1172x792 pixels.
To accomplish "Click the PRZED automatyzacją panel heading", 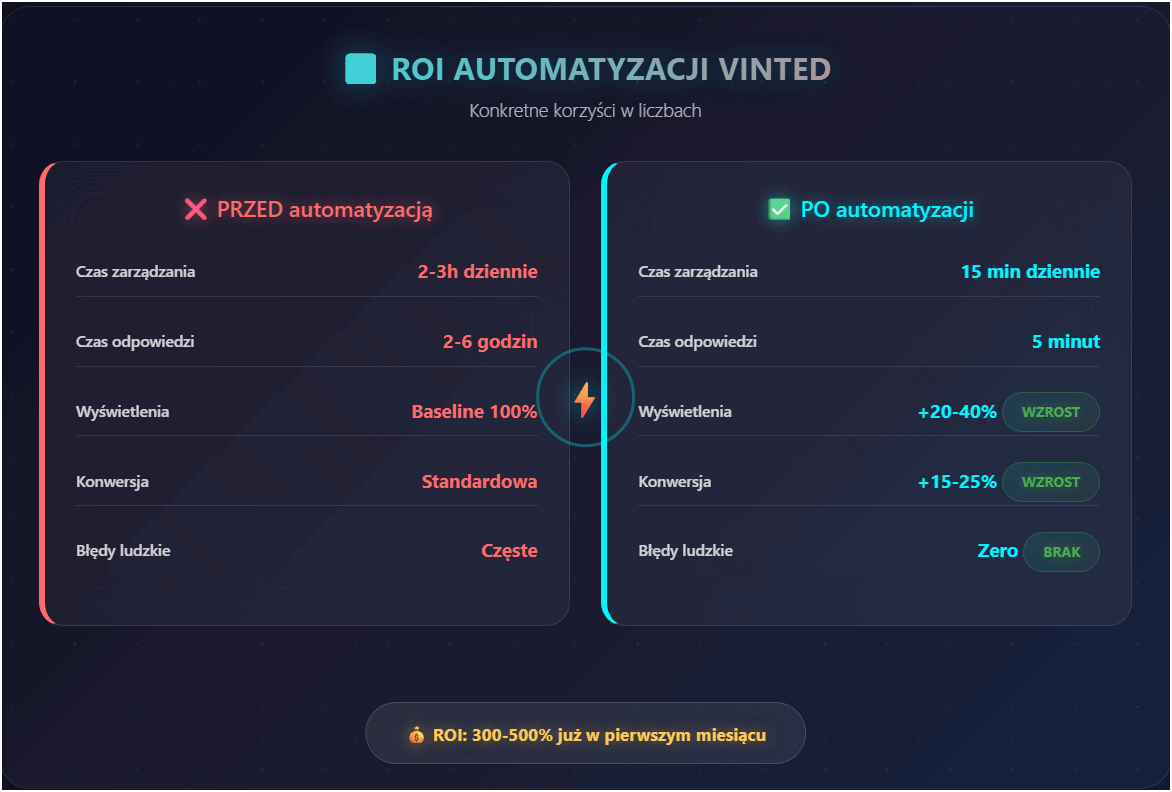I will point(325,210).
